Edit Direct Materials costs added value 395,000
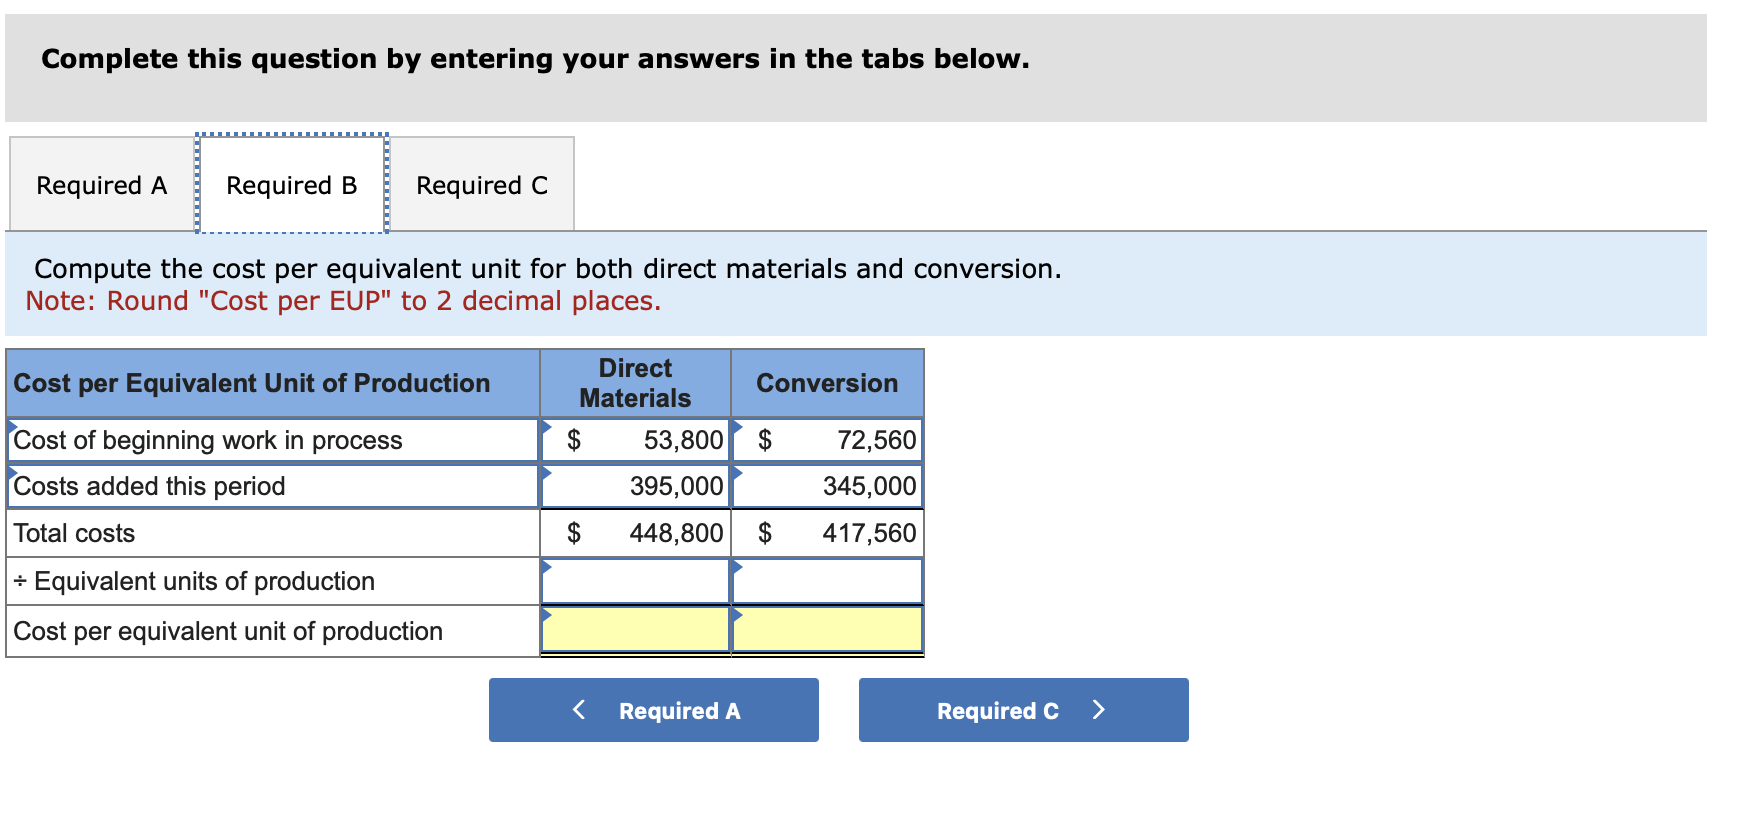Screen dimensions: 1760x833 (x=635, y=486)
